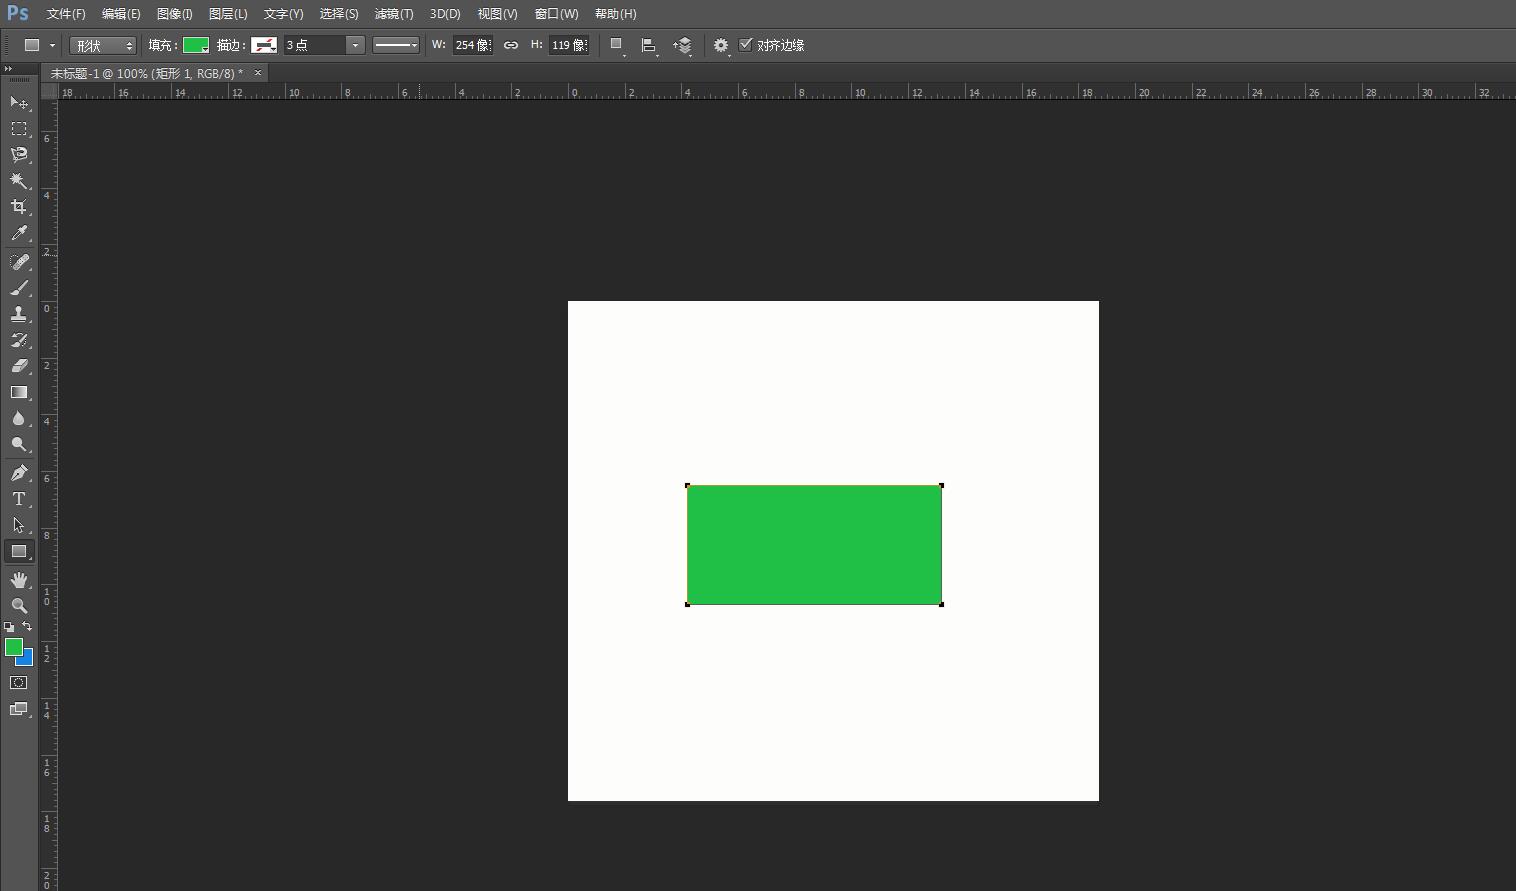Open the 滤镜(T) menu

coord(393,14)
